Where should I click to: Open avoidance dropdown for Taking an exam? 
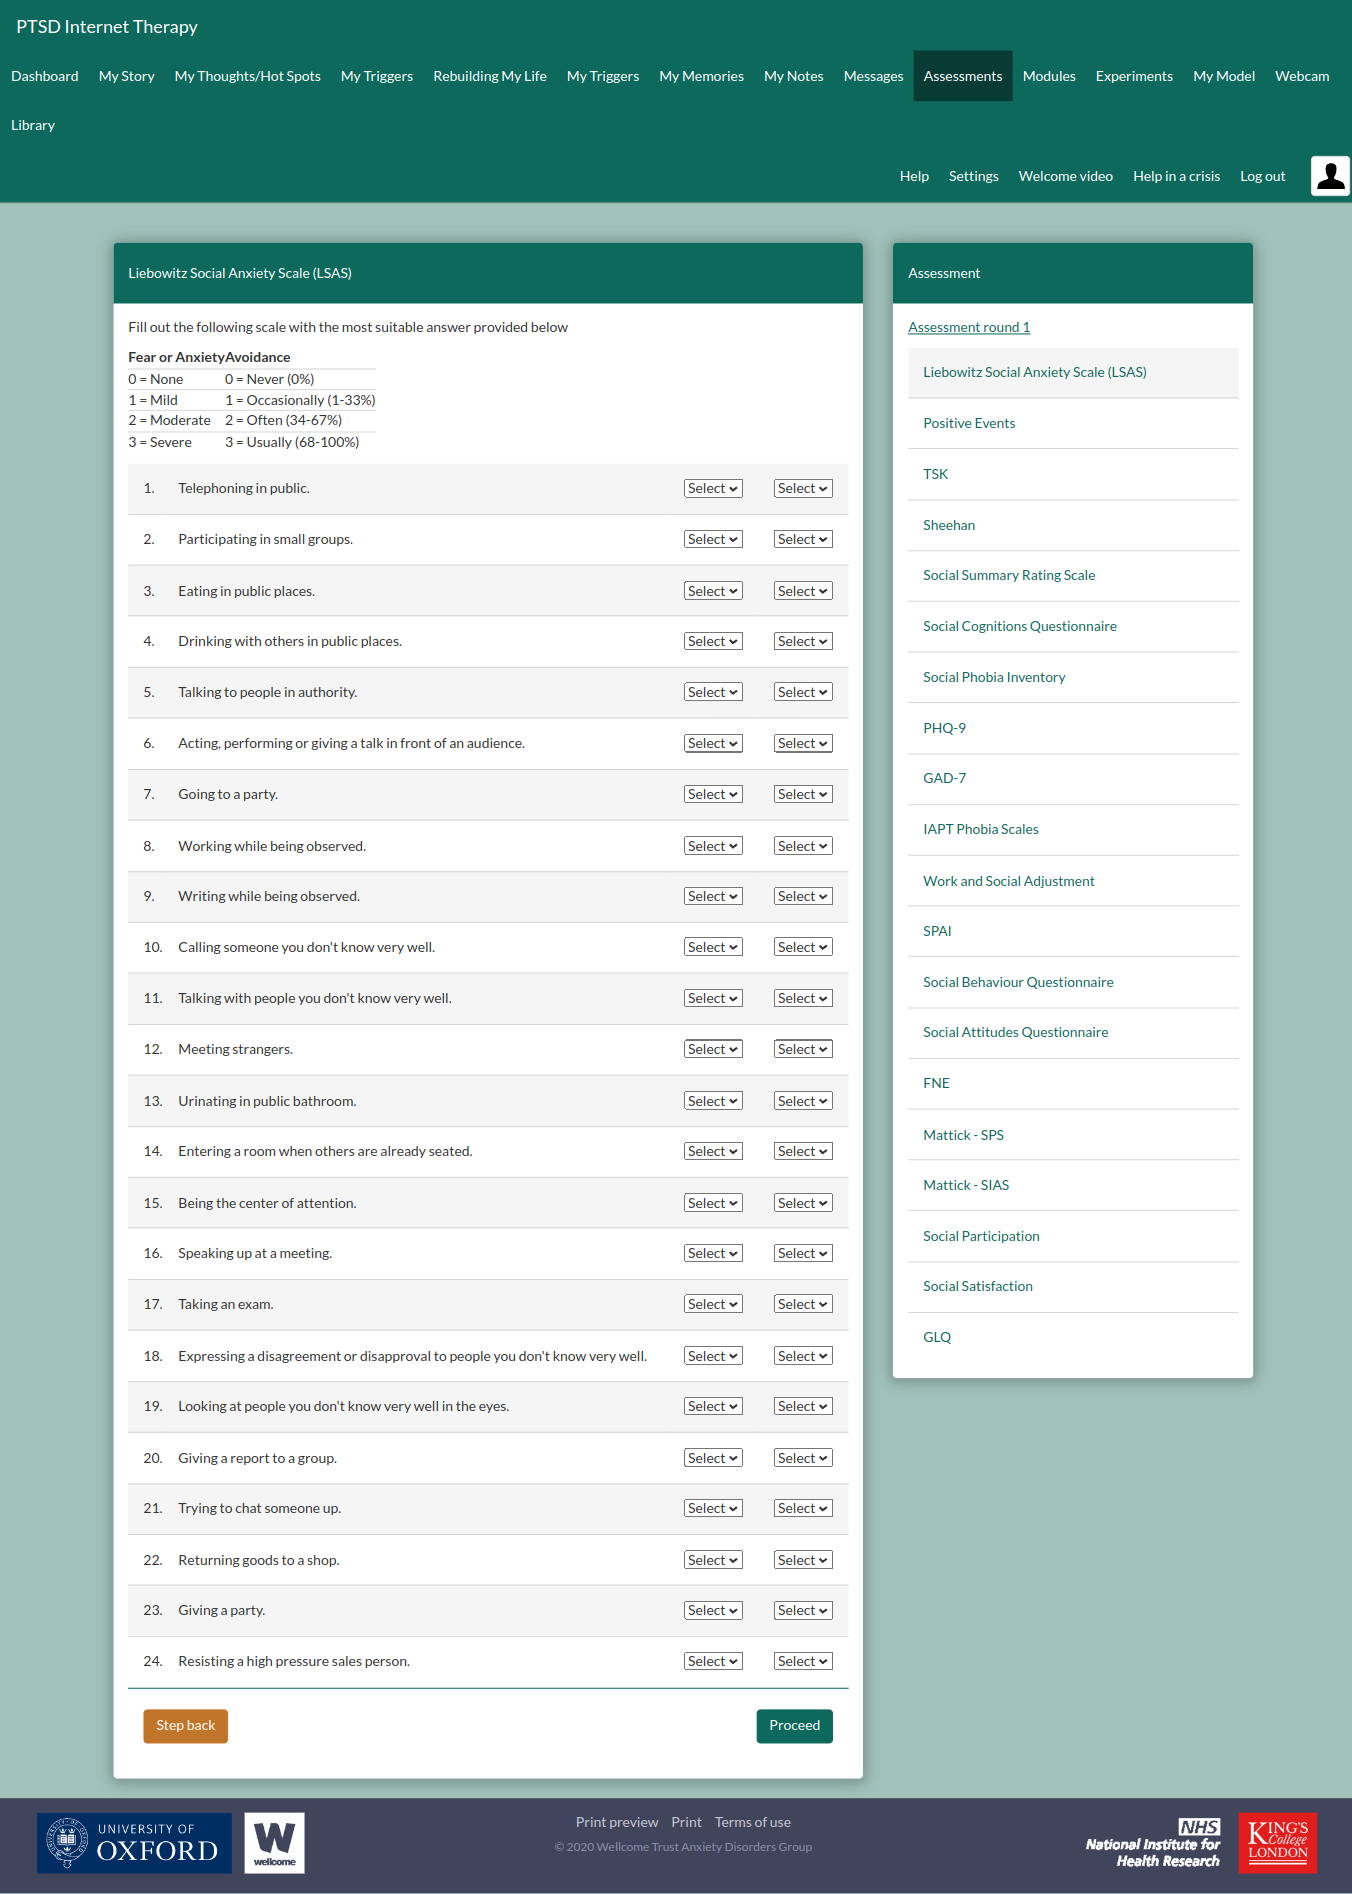click(x=802, y=1305)
